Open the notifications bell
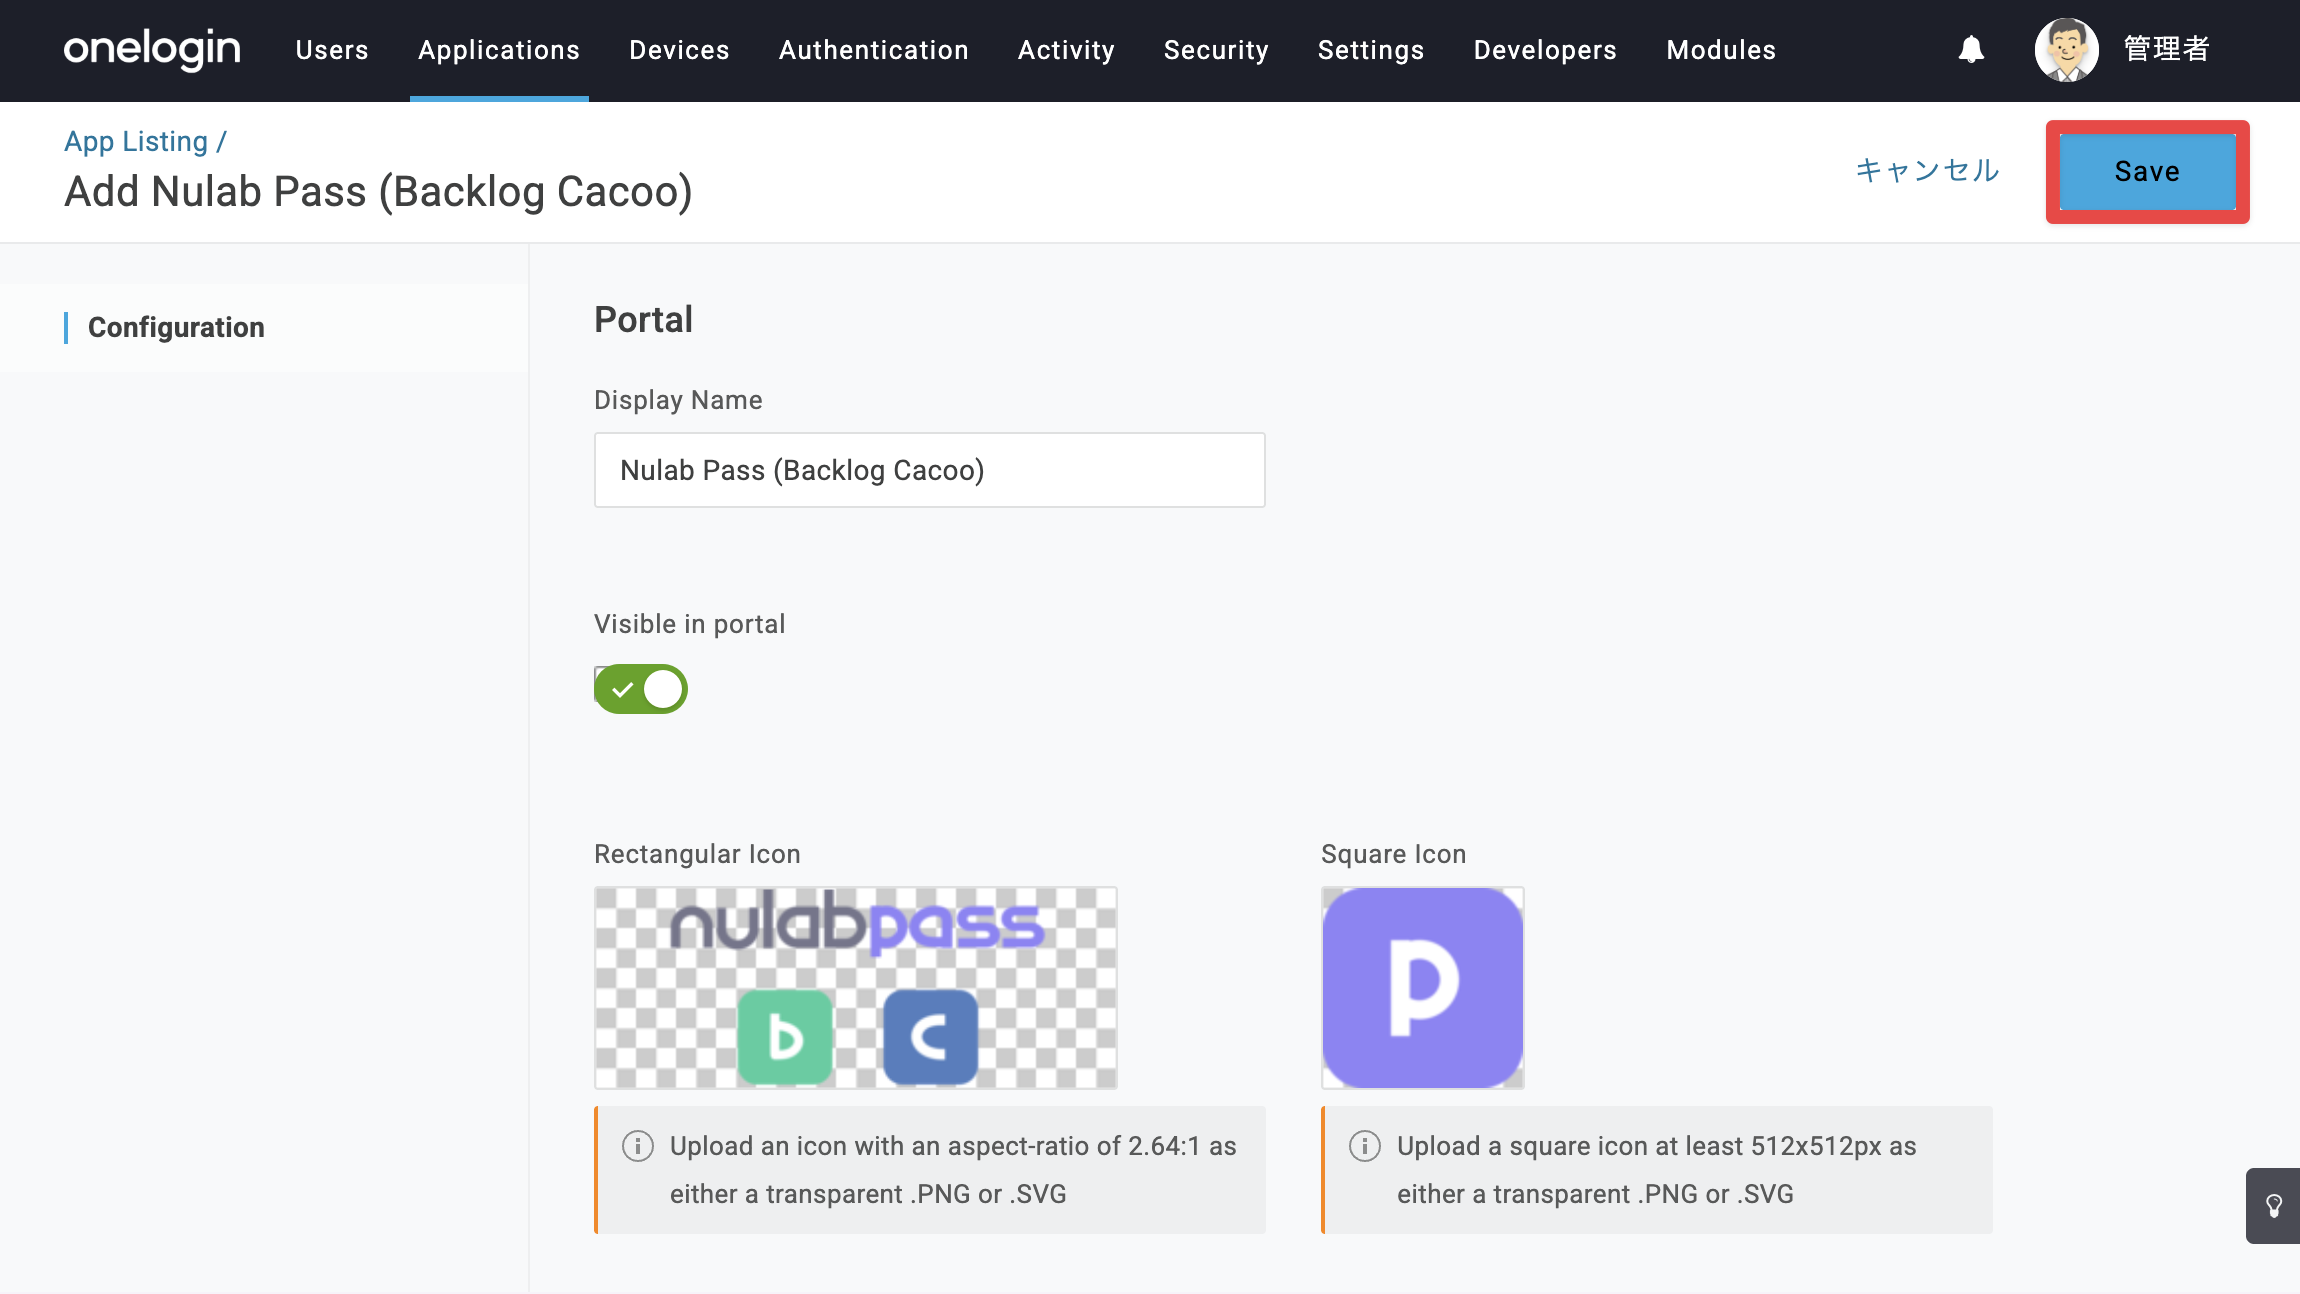This screenshot has height=1294, width=2300. coord(1971,49)
